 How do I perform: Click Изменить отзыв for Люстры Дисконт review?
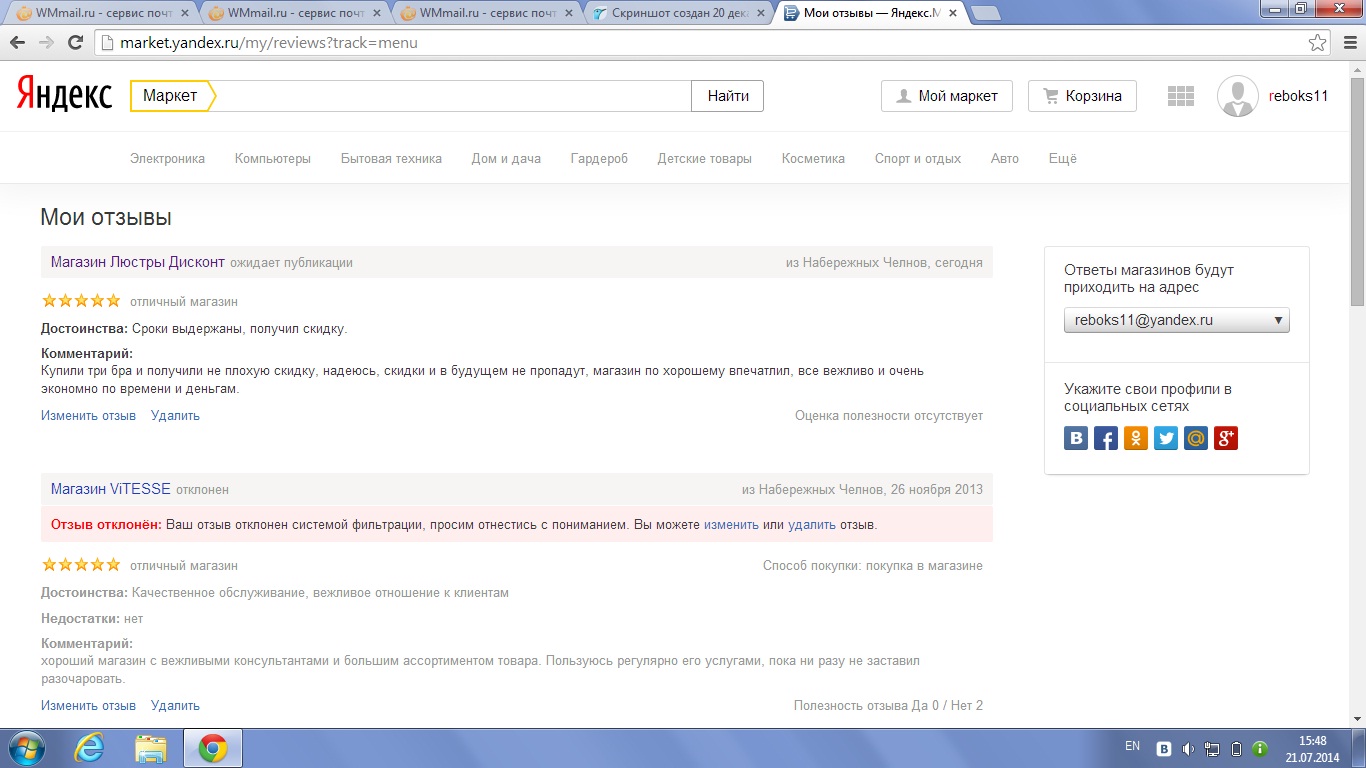coord(88,415)
